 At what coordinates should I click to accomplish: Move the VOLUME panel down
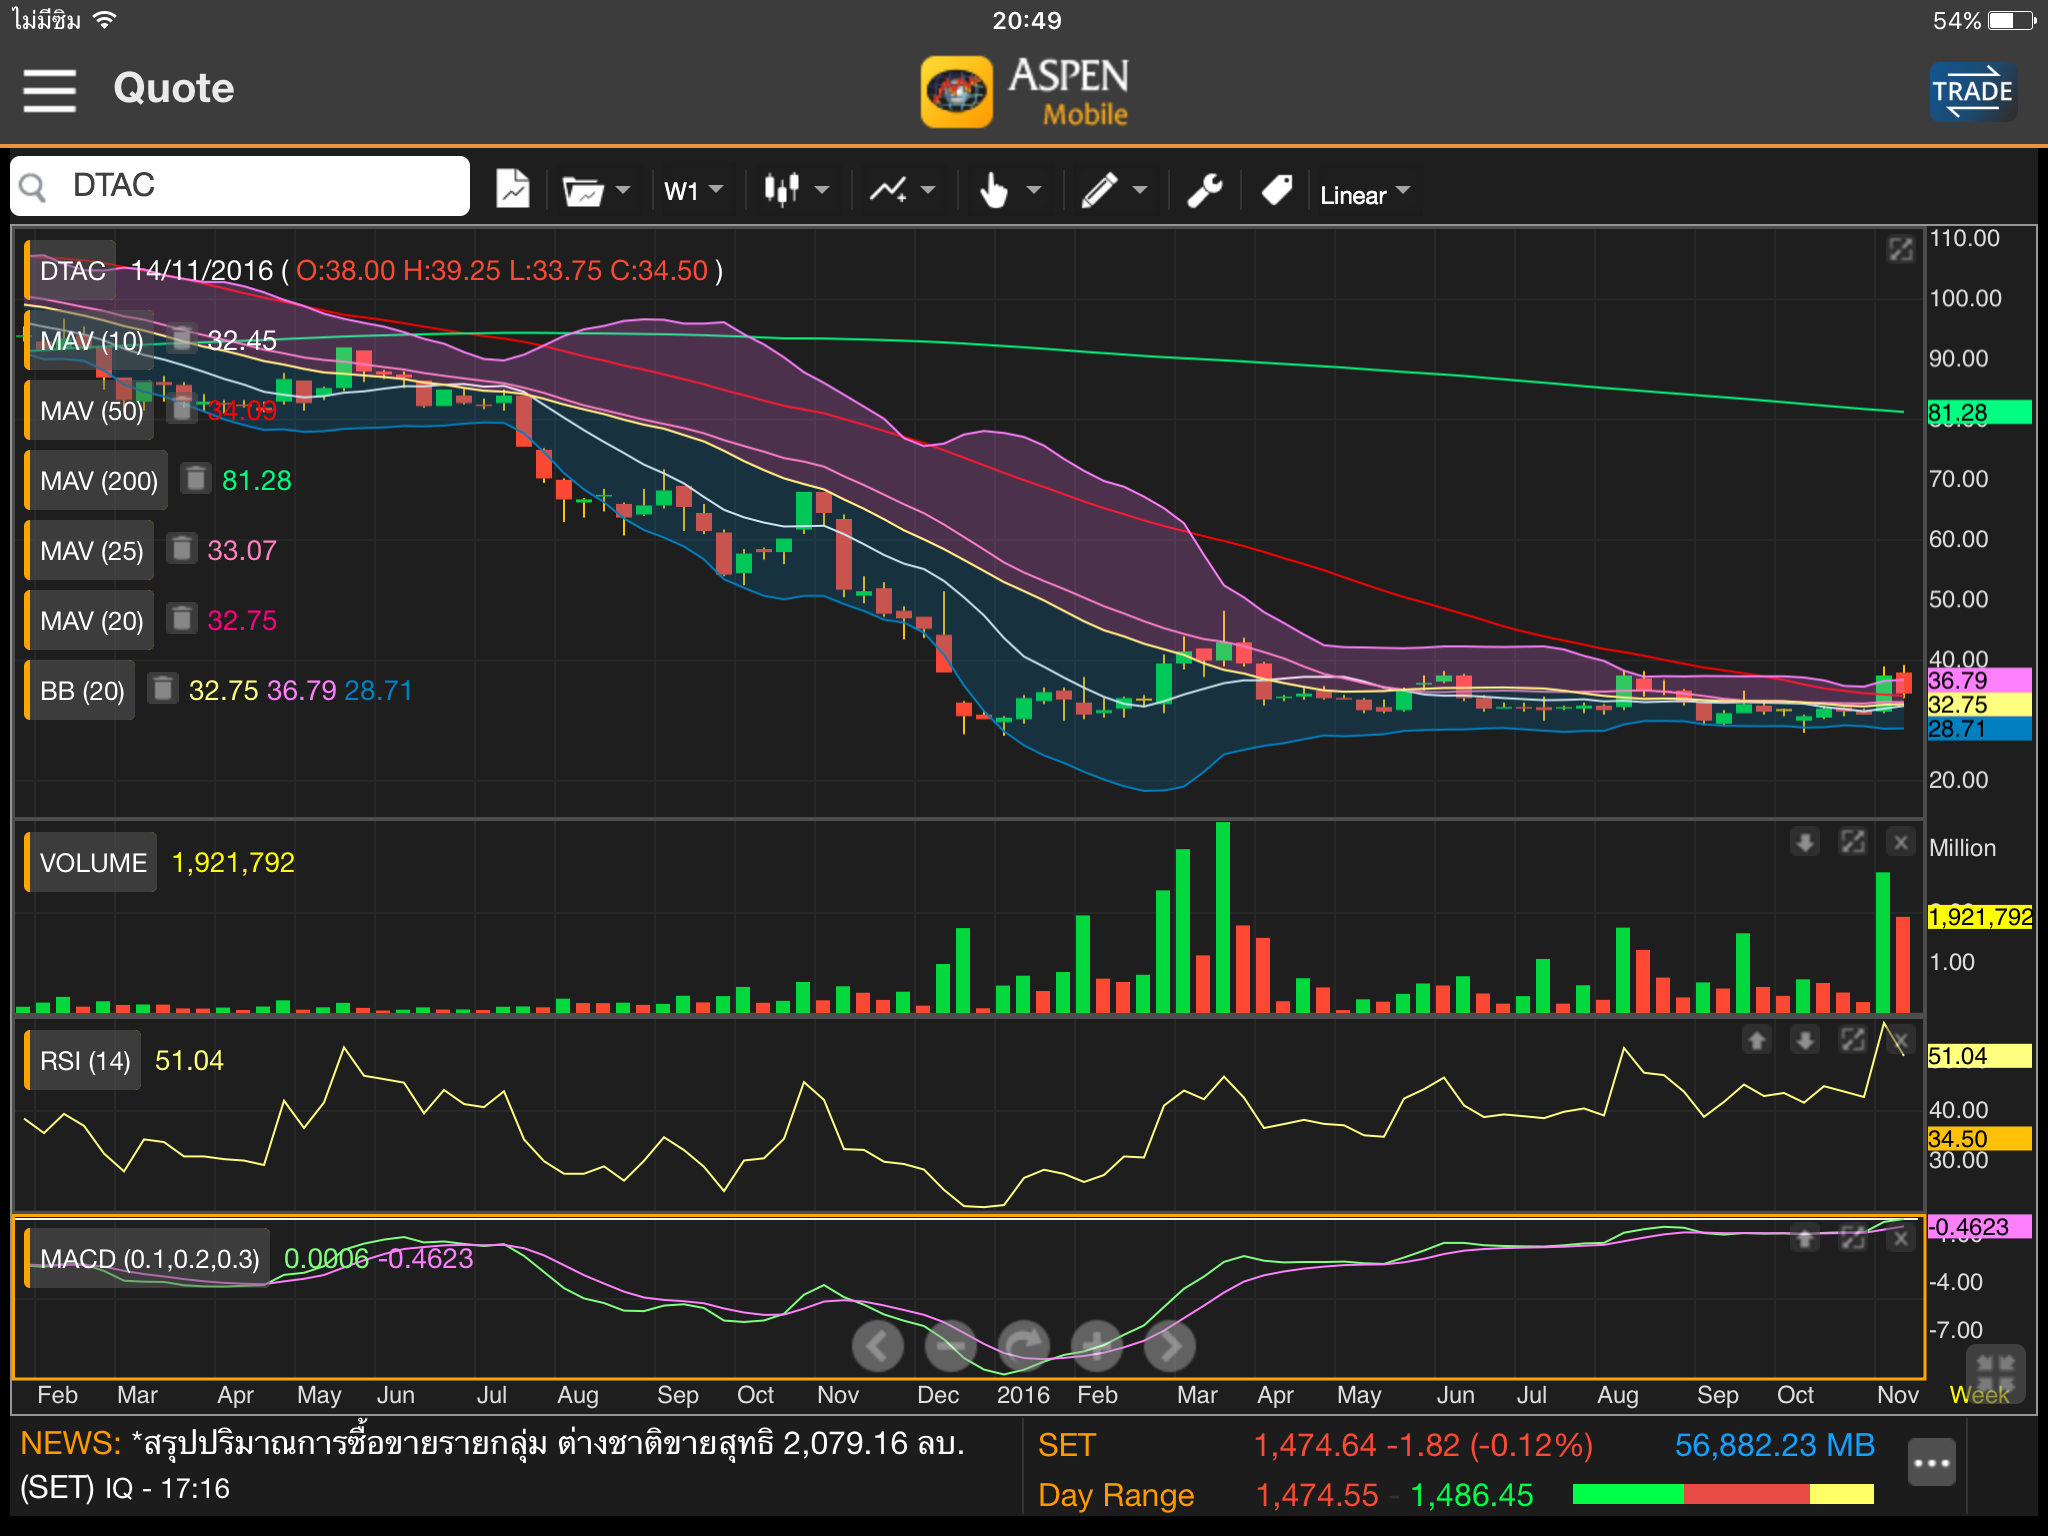[x=1805, y=842]
